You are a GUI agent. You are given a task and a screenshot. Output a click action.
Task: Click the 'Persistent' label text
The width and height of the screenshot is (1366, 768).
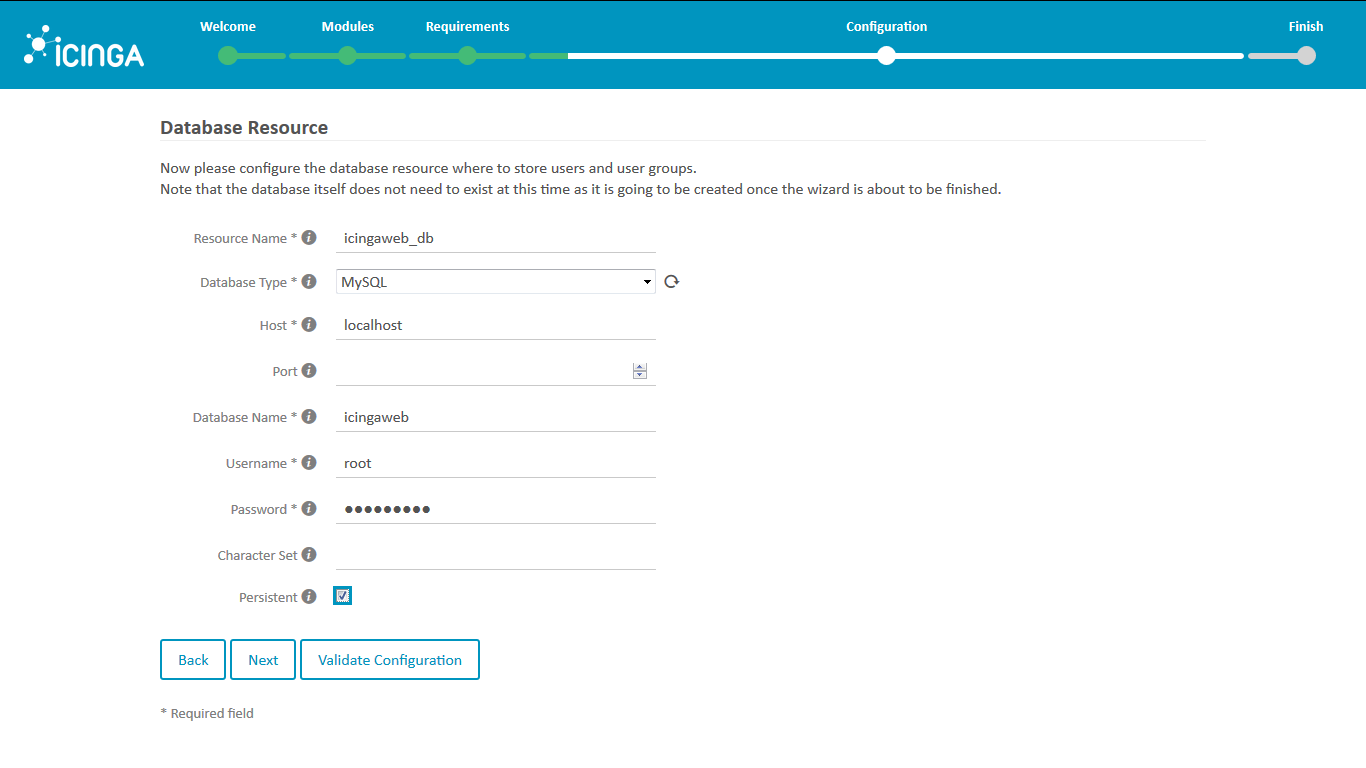pos(268,597)
